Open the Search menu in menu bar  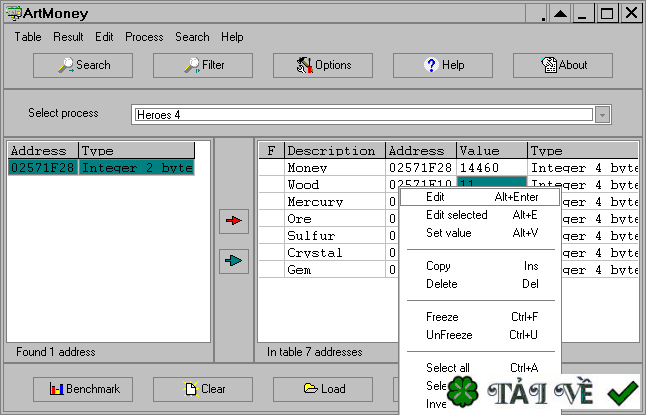[192, 37]
